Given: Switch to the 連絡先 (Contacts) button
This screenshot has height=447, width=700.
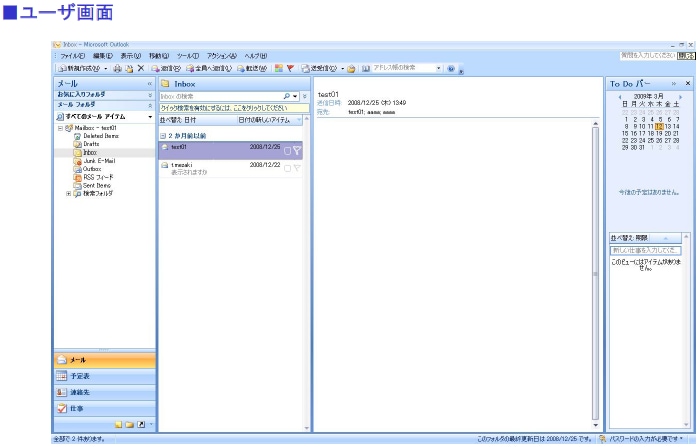Looking at the screenshot, I should coord(105,392).
